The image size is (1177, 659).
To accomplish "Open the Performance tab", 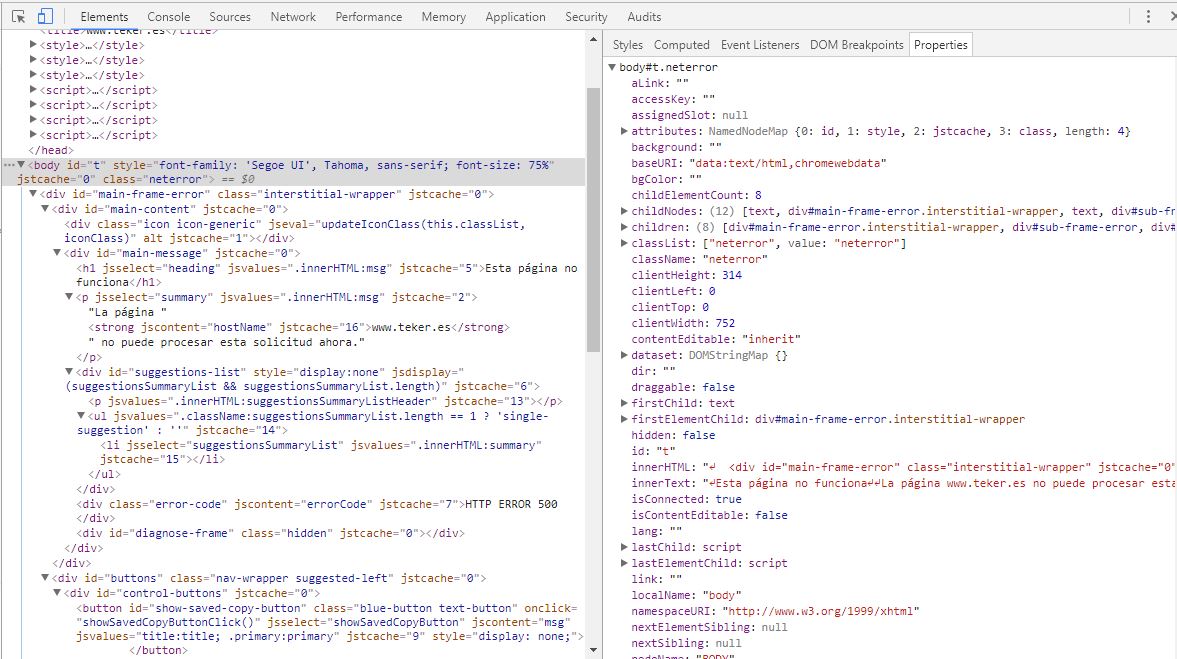I will 369,17.
